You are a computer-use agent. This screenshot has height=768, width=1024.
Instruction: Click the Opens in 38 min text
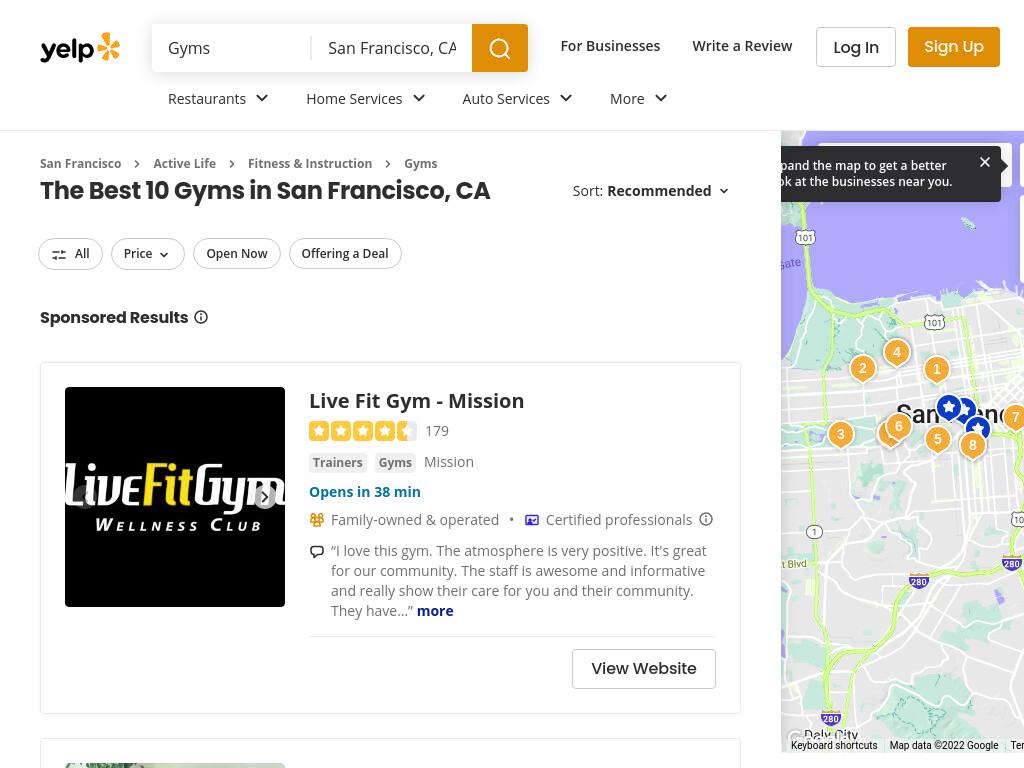pos(365,492)
